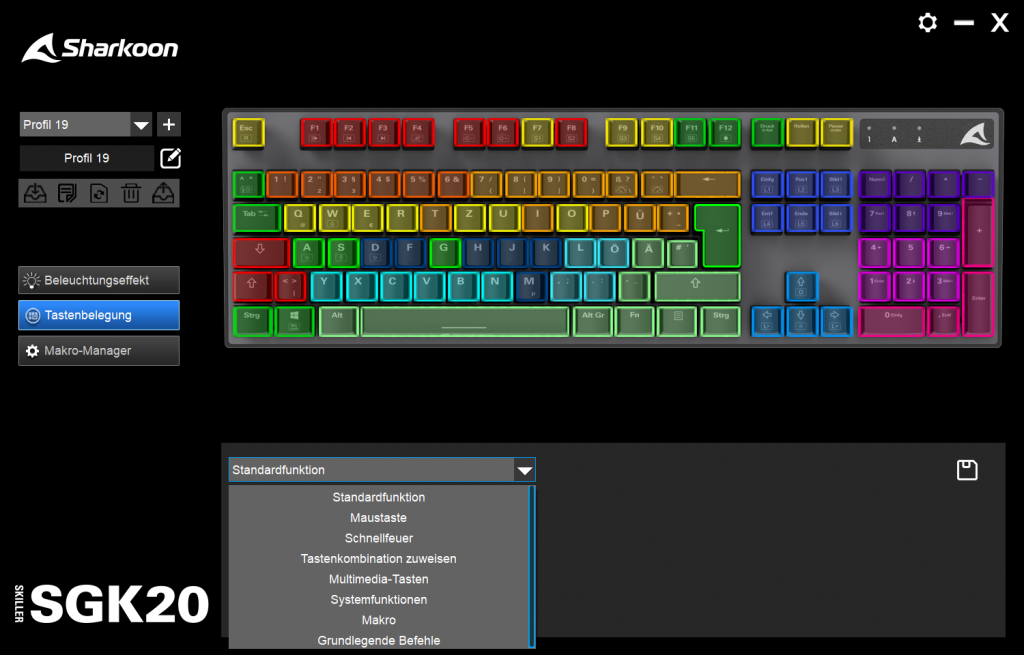
Task: Open the Profil 19 profile dropdown
Action: [141, 124]
